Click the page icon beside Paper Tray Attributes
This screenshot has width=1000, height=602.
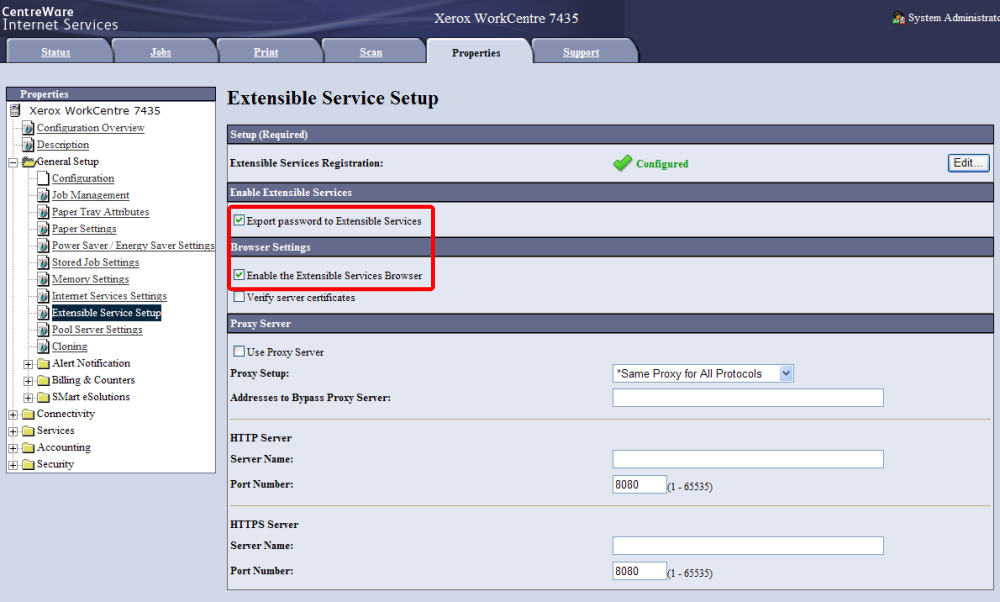pyautogui.click(x=43, y=212)
